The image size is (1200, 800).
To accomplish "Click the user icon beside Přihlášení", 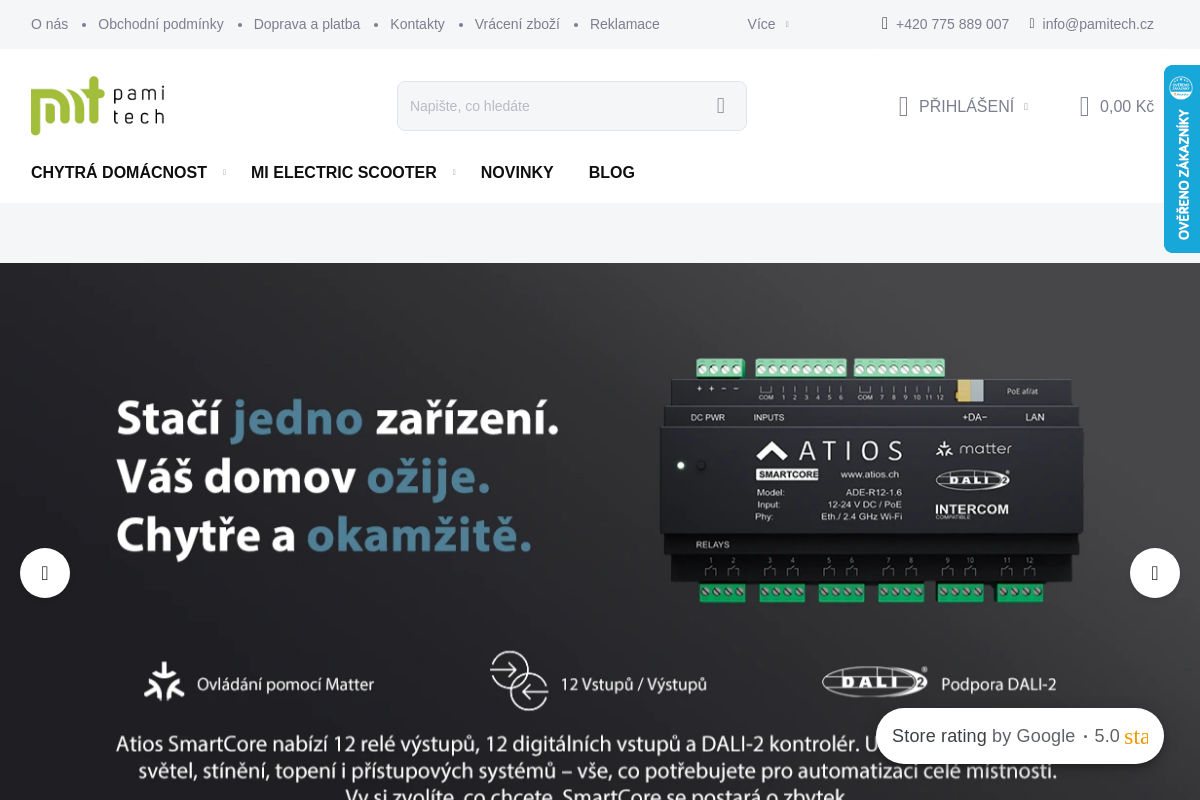I will tap(903, 106).
